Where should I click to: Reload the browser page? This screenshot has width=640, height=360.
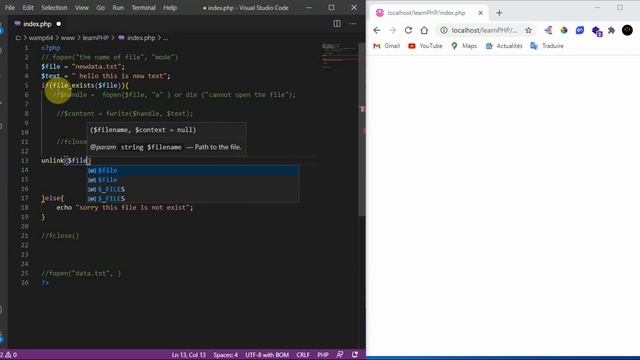click(408, 30)
